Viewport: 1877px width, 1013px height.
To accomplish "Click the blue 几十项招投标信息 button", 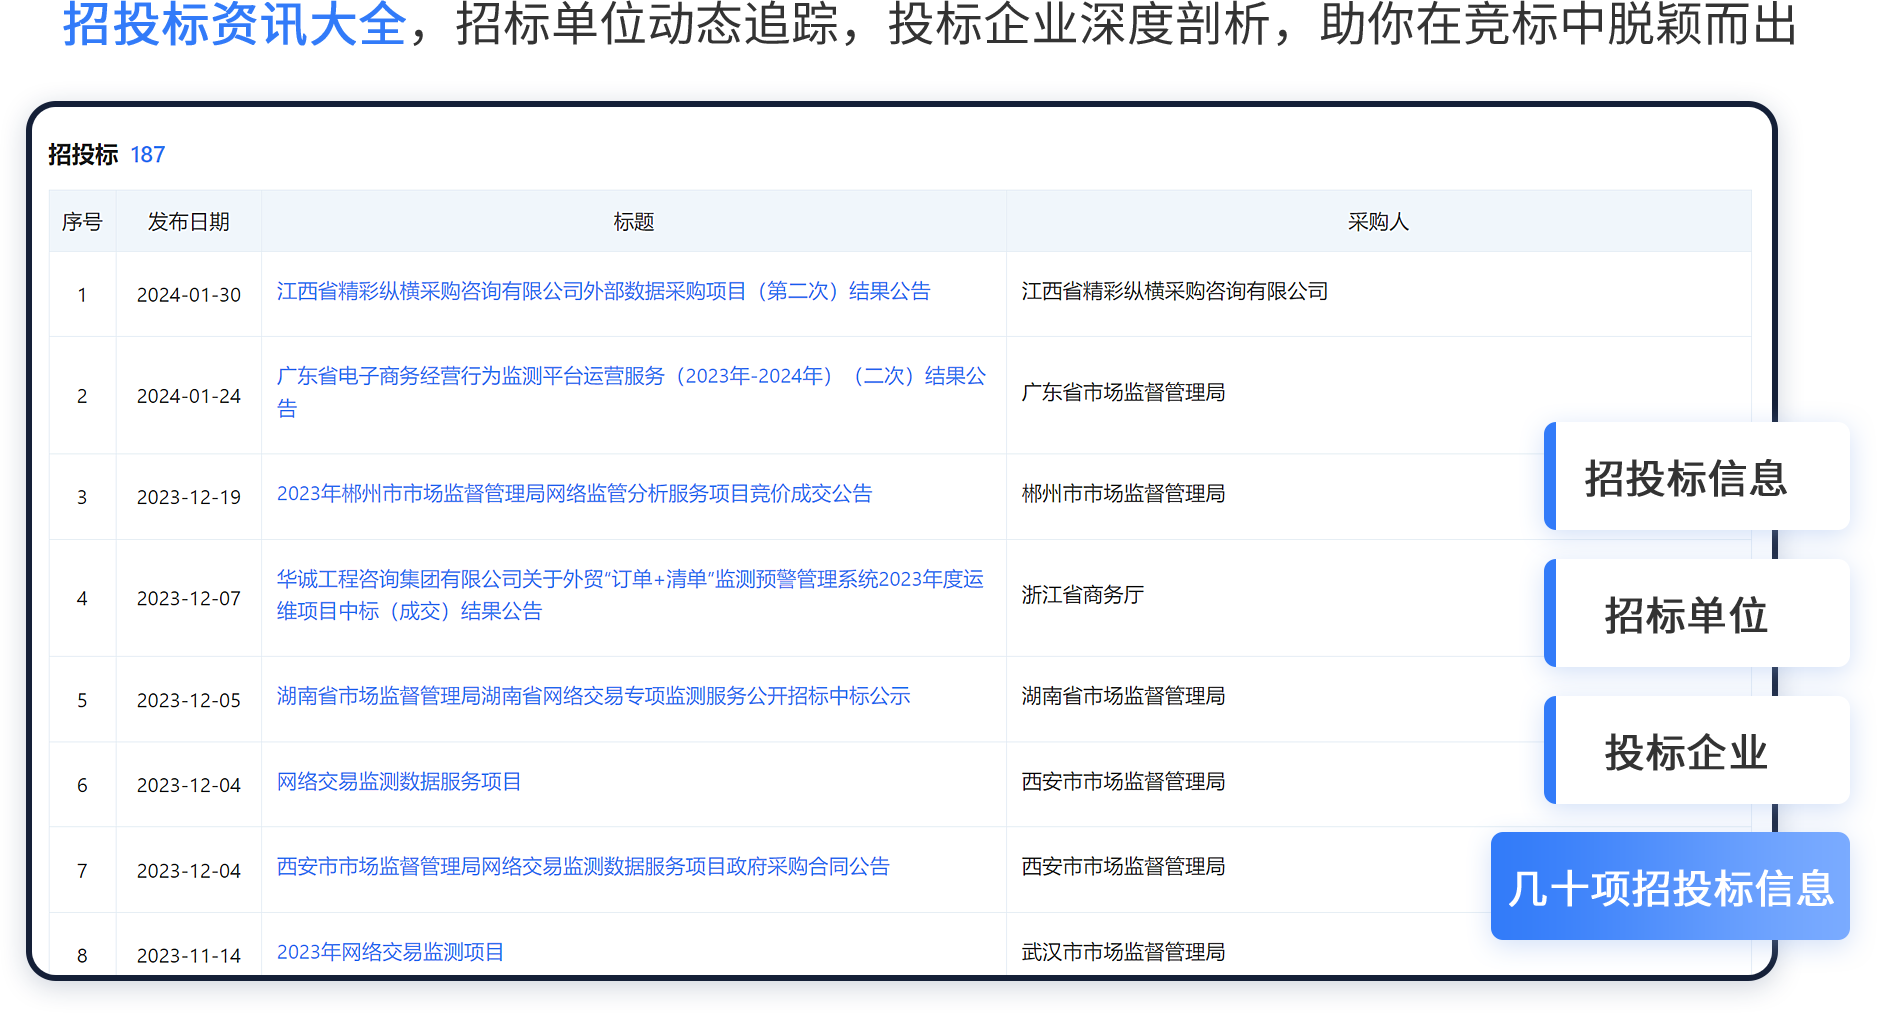I will pyautogui.click(x=1670, y=888).
